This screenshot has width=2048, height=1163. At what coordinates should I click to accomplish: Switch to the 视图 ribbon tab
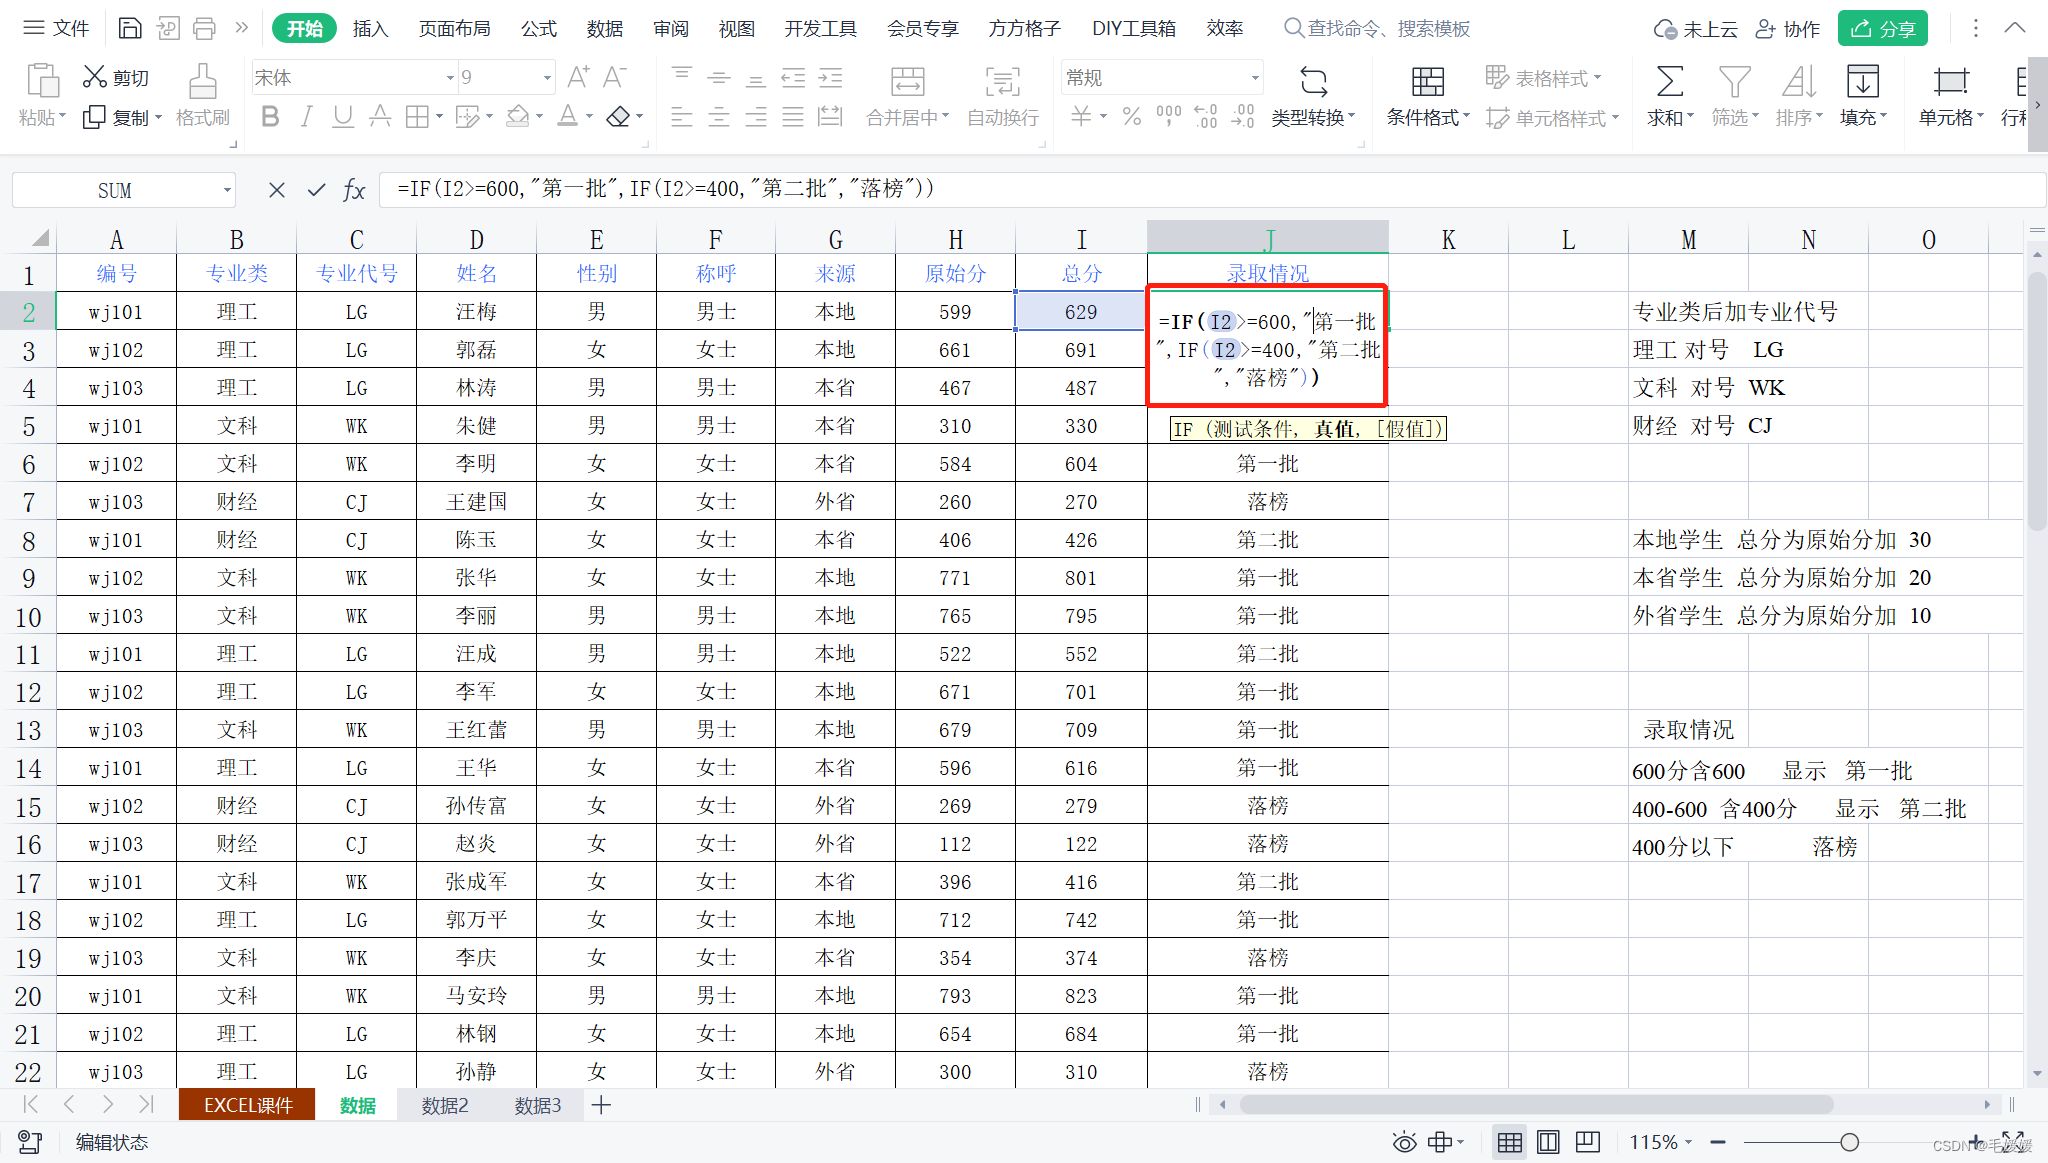pos(736,28)
